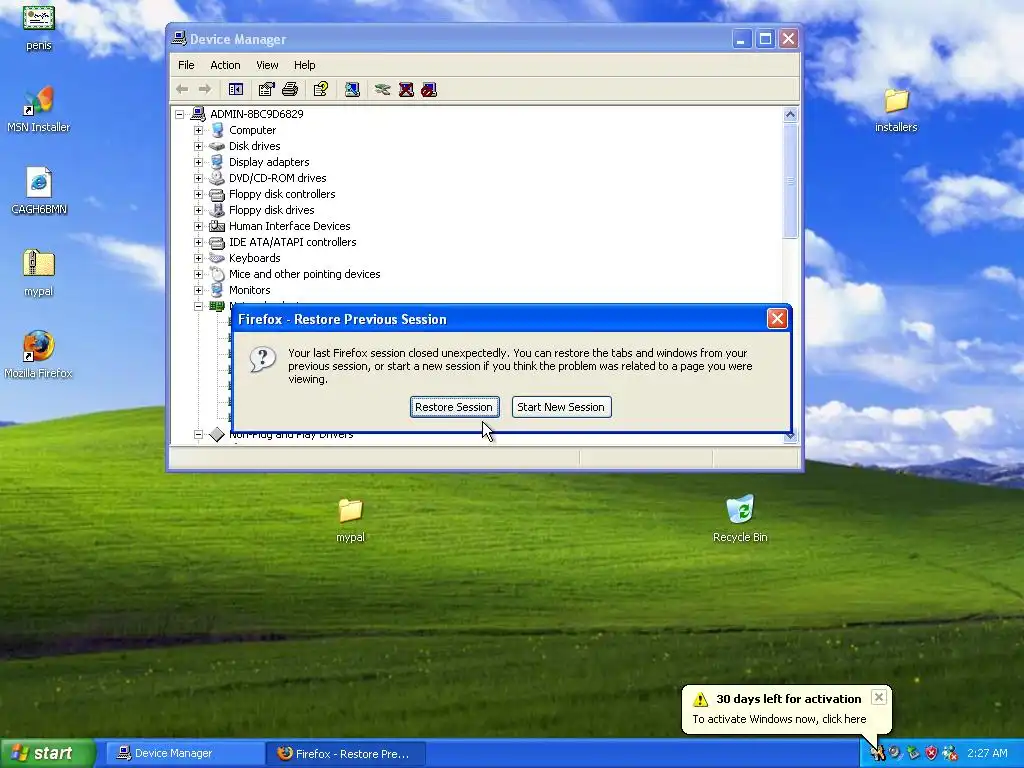Image resolution: width=1024 pixels, height=768 pixels.
Task: Collapse the Non-Plug and Play Drivers node
Action: coord(199,434)
